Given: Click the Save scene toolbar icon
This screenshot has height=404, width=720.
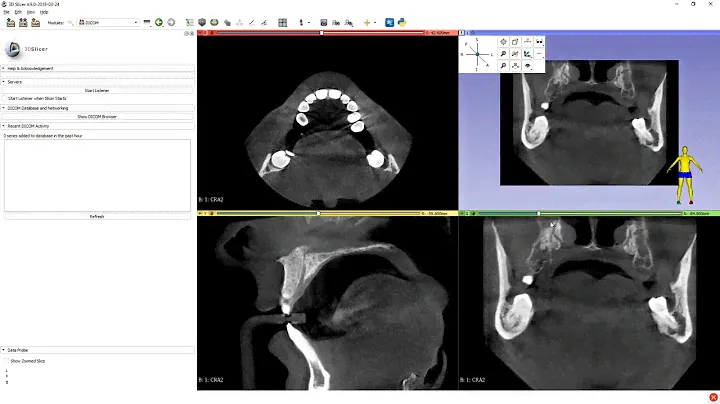Looking at the screenshot, I should [37, 22].
